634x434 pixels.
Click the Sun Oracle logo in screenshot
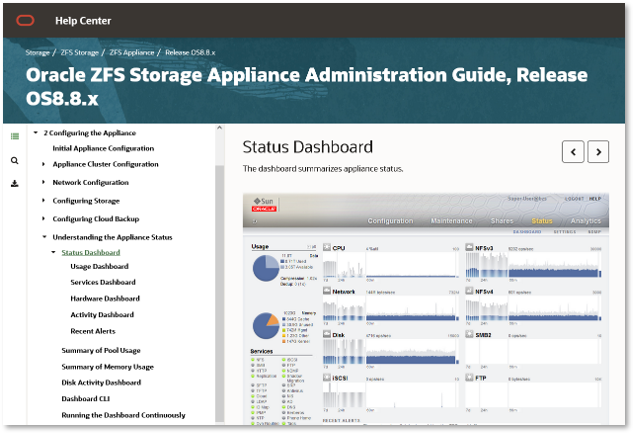coord(264,204)
